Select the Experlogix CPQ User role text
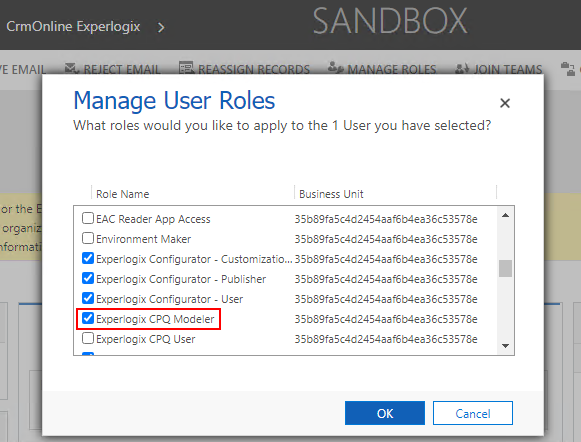This screenshot has height=442, width=581. [146, 339]
